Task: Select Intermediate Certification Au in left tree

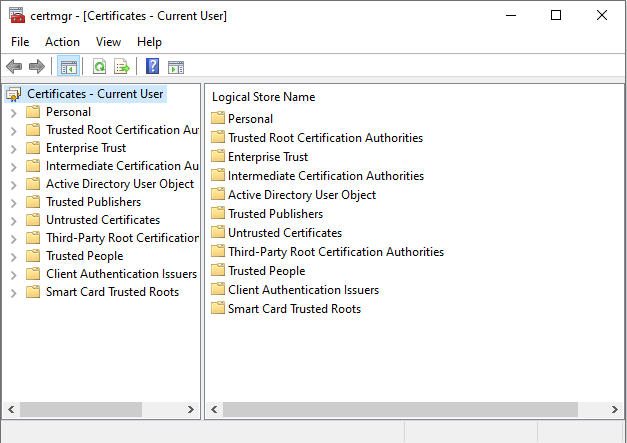Action: point(122,166)
